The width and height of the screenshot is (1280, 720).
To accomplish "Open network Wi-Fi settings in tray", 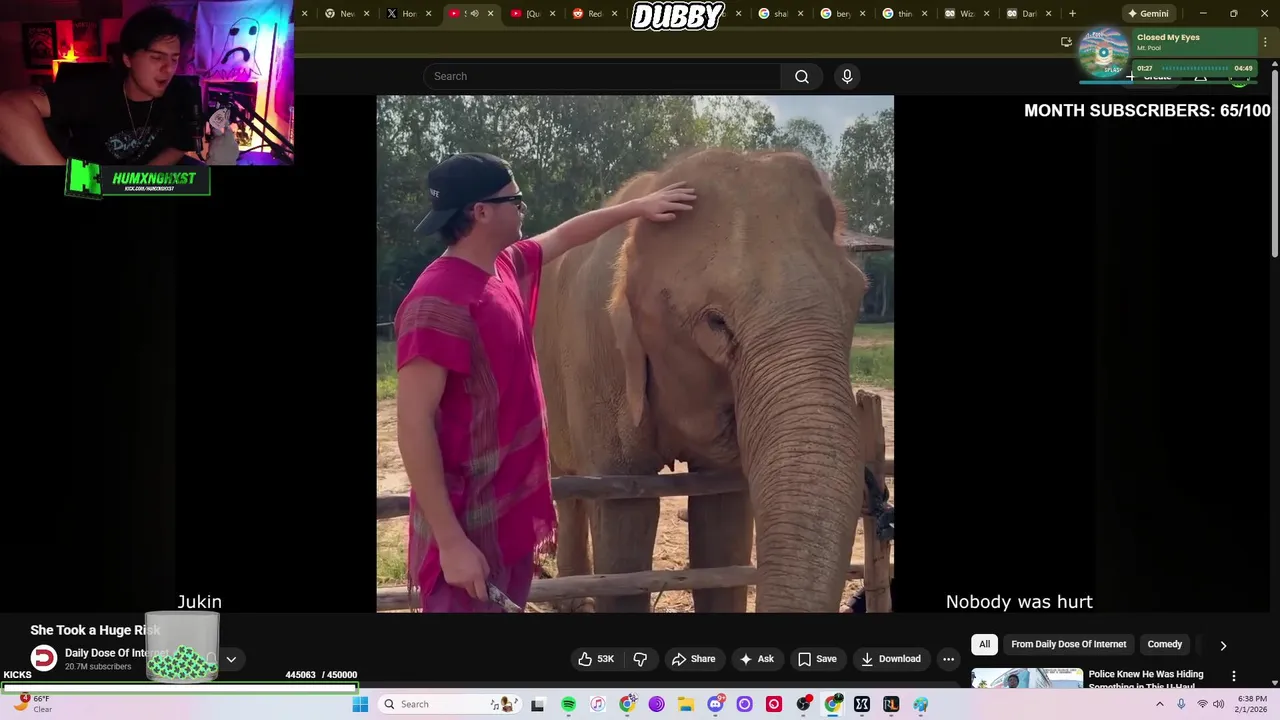I will tap(1202, 704).
